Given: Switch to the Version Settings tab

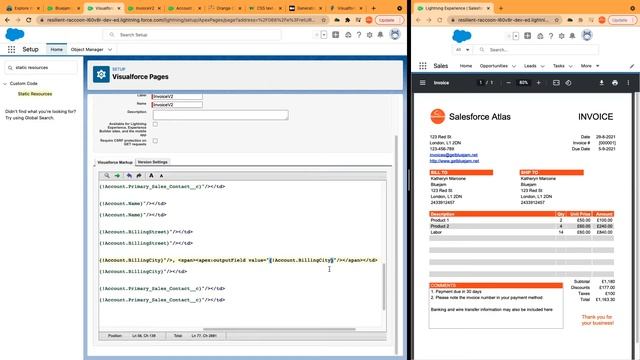Looking at the screenshot, I should tap(152, 162).
